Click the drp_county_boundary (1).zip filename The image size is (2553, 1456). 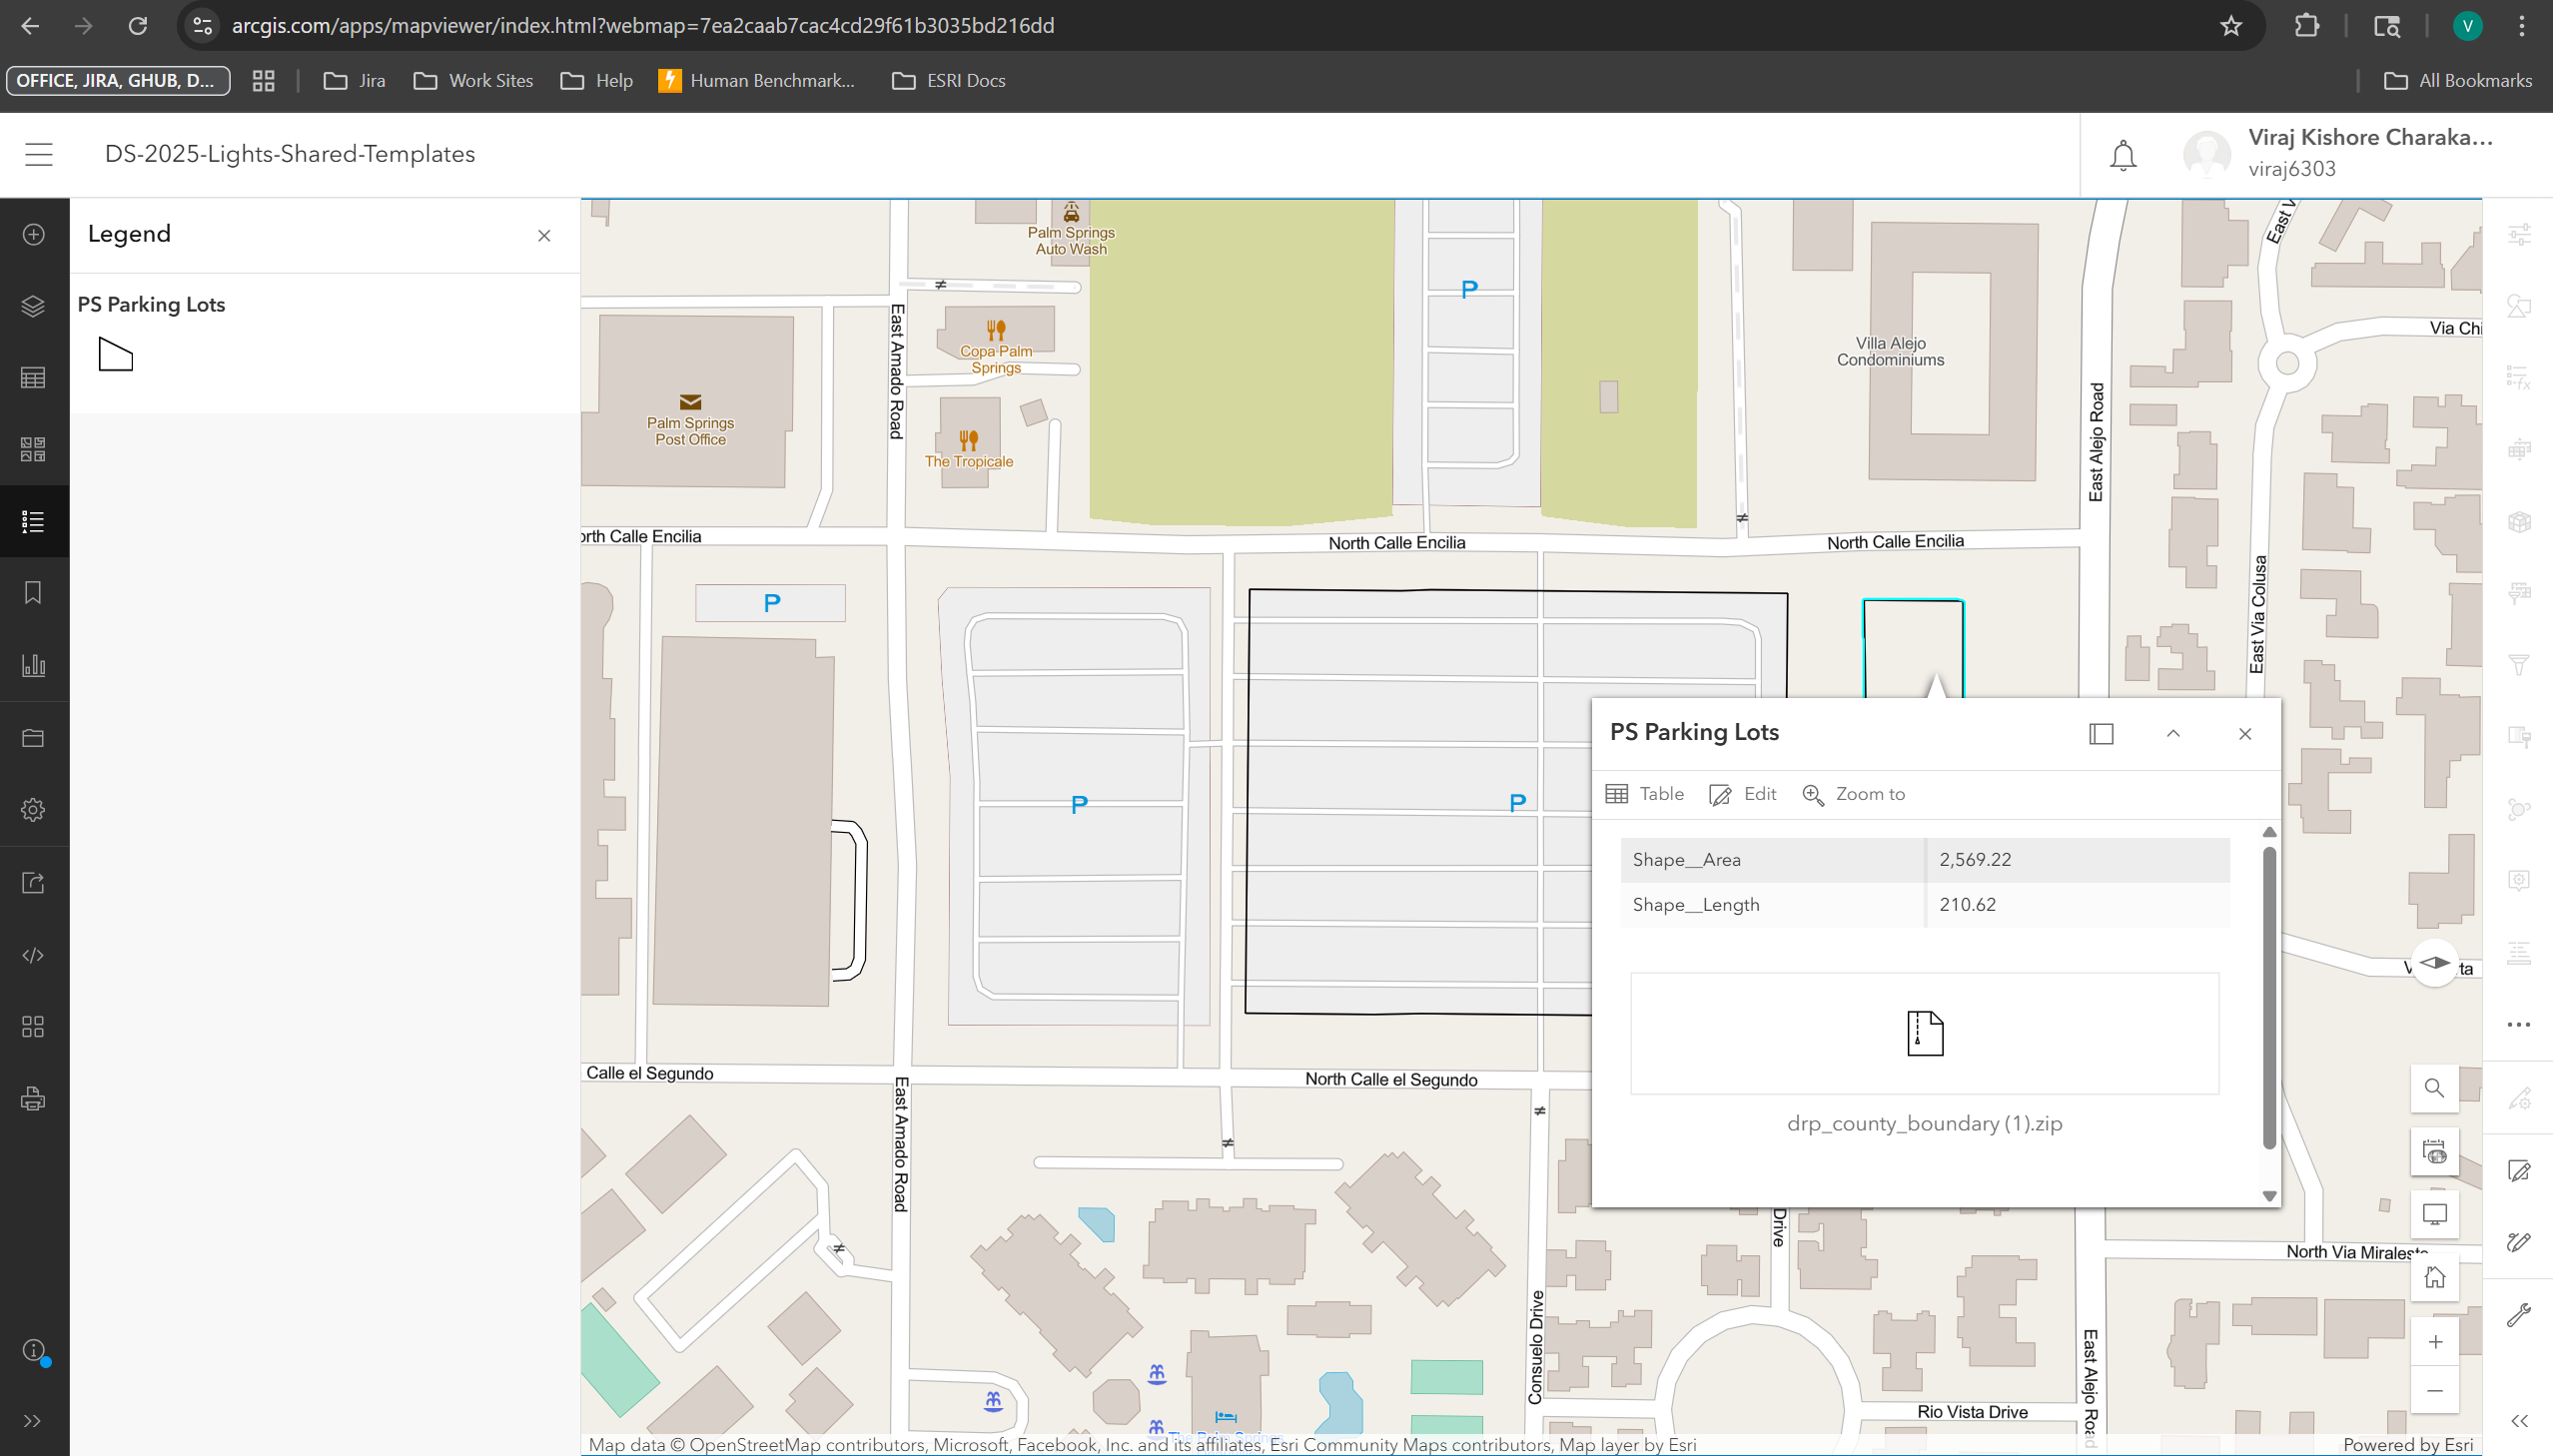(1925, 1124)
